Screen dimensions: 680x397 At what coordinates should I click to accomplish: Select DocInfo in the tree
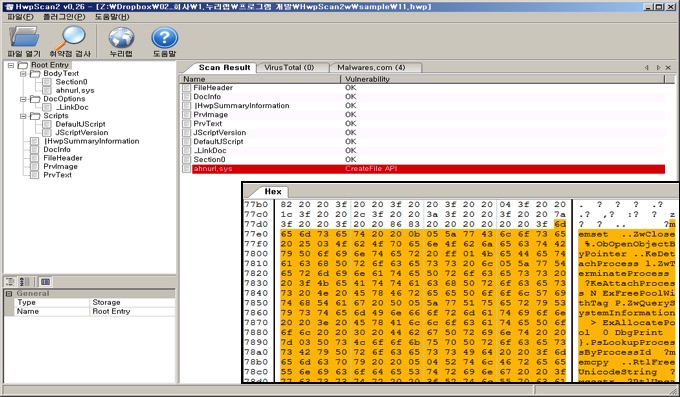(x=57, y=150)
